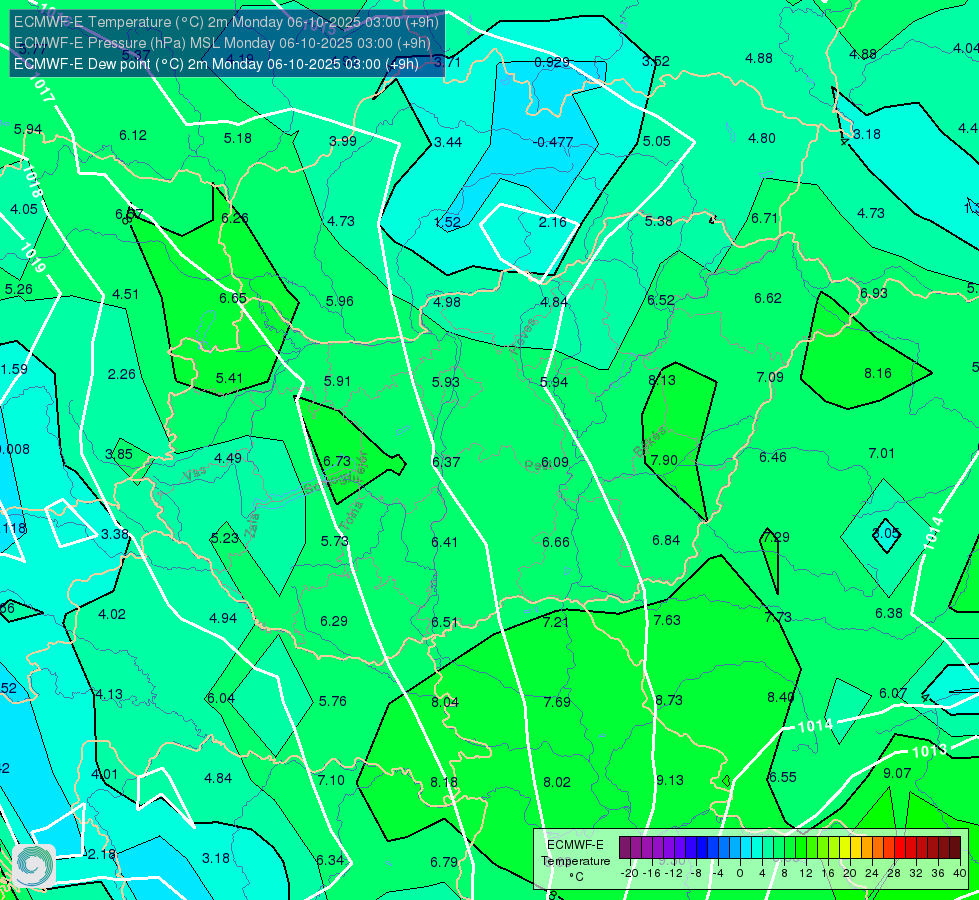Screen dimensions: 979x900
Task: Click the 7.10 temperature value
Action: (x=331, y=780)
